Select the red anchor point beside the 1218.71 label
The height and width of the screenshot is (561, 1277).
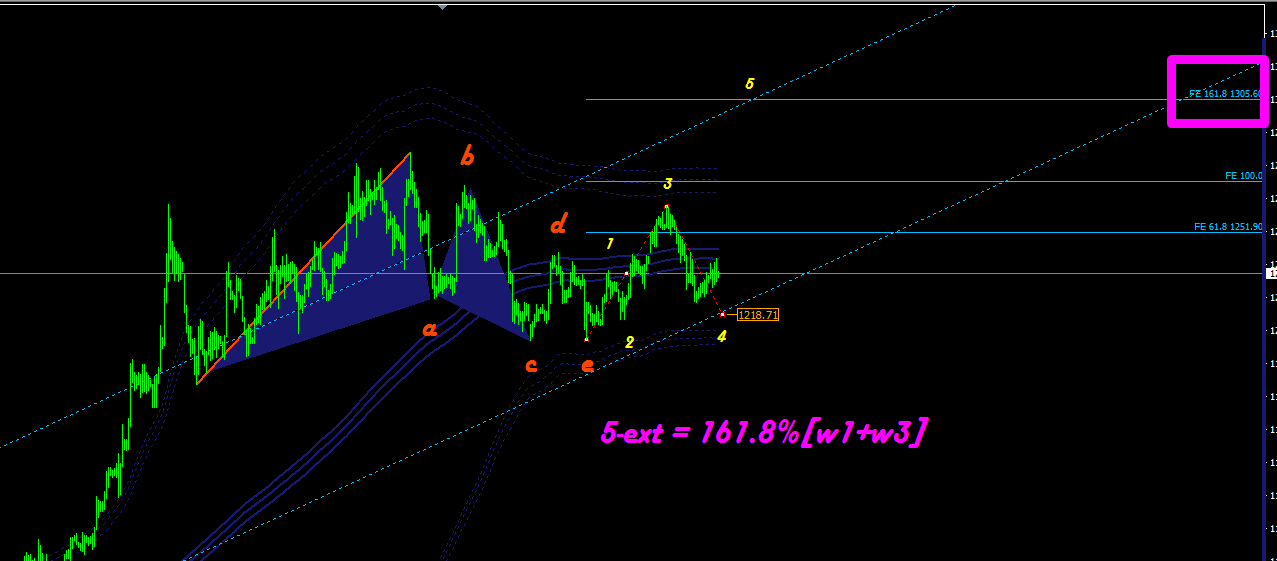pos(722,314)
